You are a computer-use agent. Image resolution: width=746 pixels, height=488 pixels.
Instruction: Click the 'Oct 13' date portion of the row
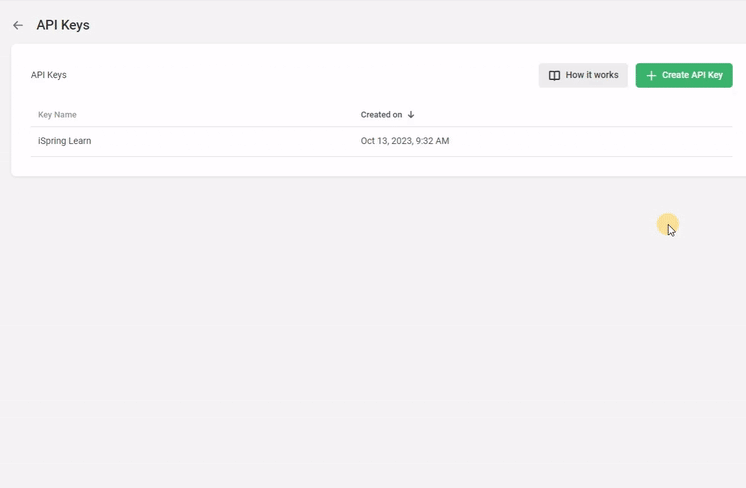[375, 141]
